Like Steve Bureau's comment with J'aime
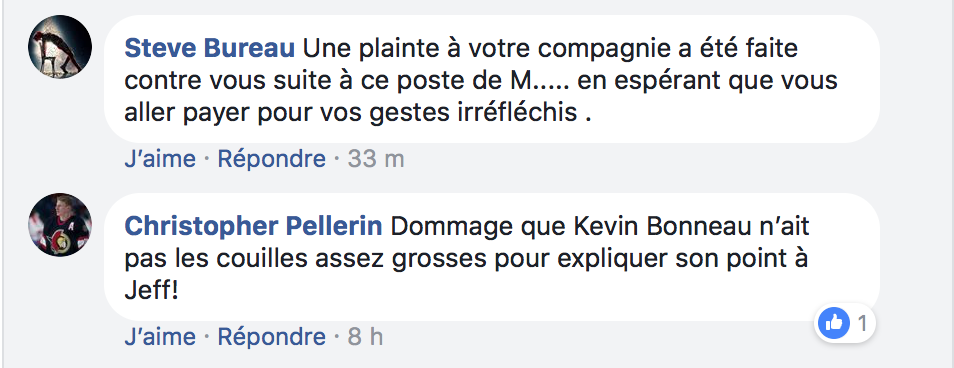Screen dimensions: 954x368 pos(160,159)
